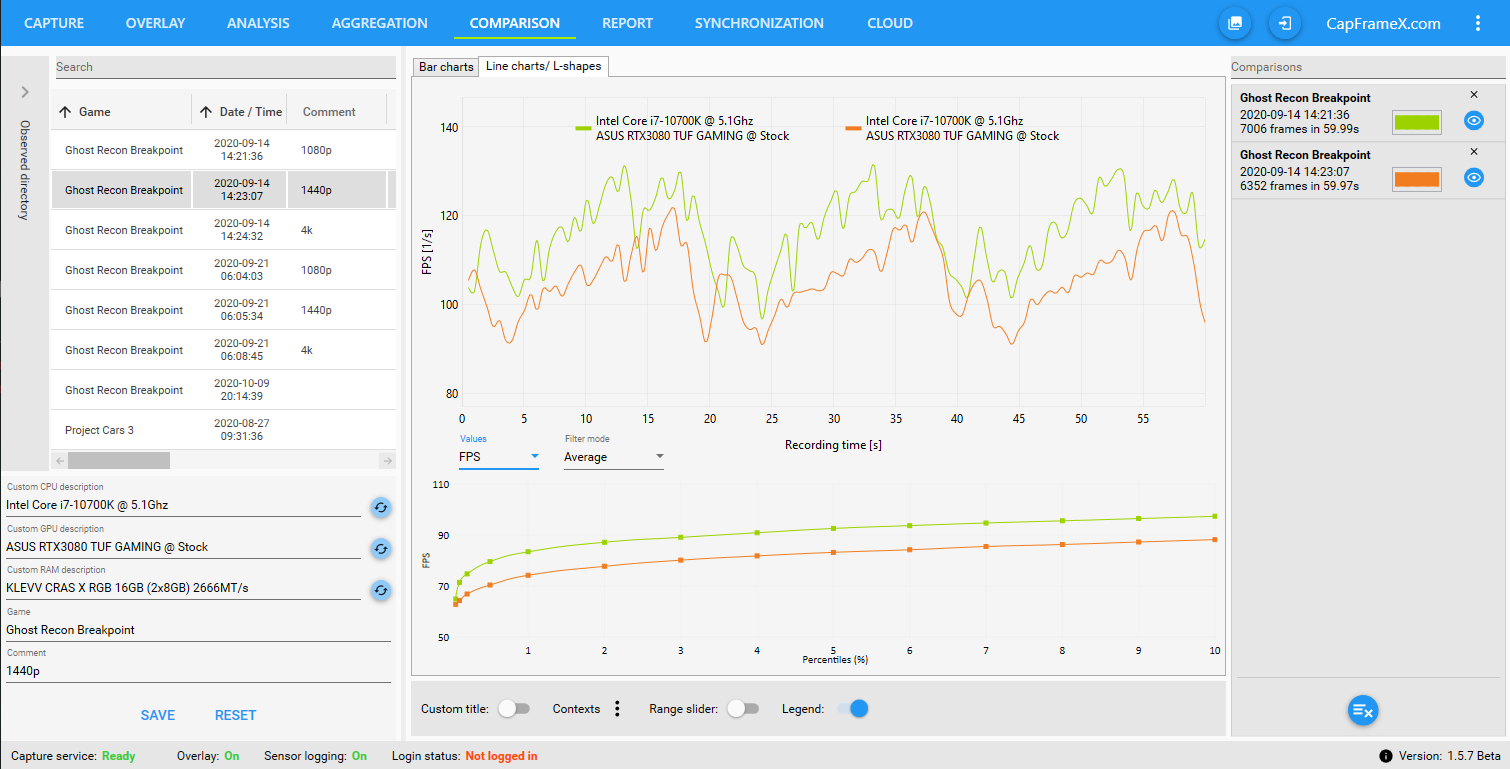Viewport: 1510px width, 769px height.
Task: Click the record list's right scroll arrow
Action: (388, 461)
